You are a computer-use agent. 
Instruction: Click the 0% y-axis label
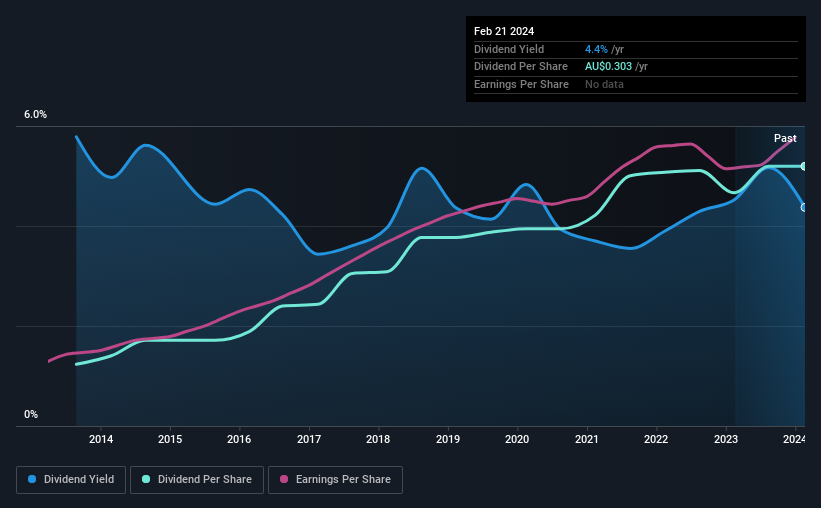click(x=31, y=414)
